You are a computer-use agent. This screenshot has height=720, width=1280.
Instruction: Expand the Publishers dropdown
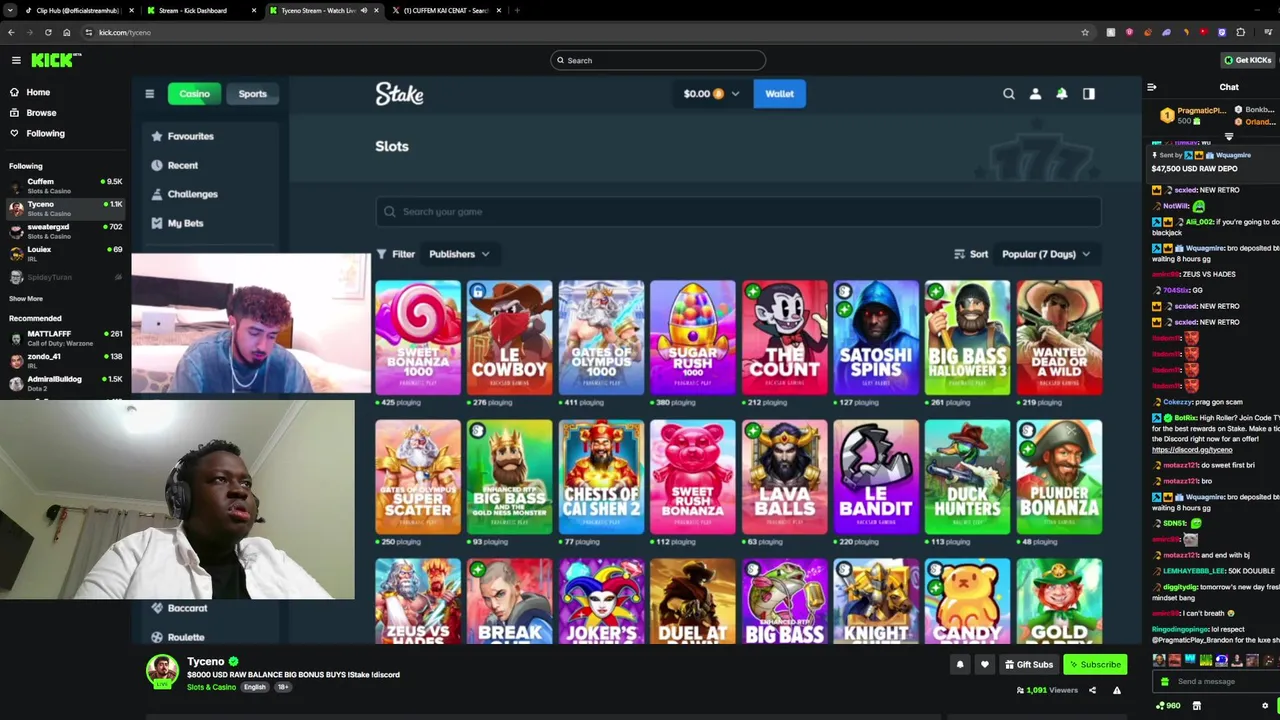click(x=460, y=254)
